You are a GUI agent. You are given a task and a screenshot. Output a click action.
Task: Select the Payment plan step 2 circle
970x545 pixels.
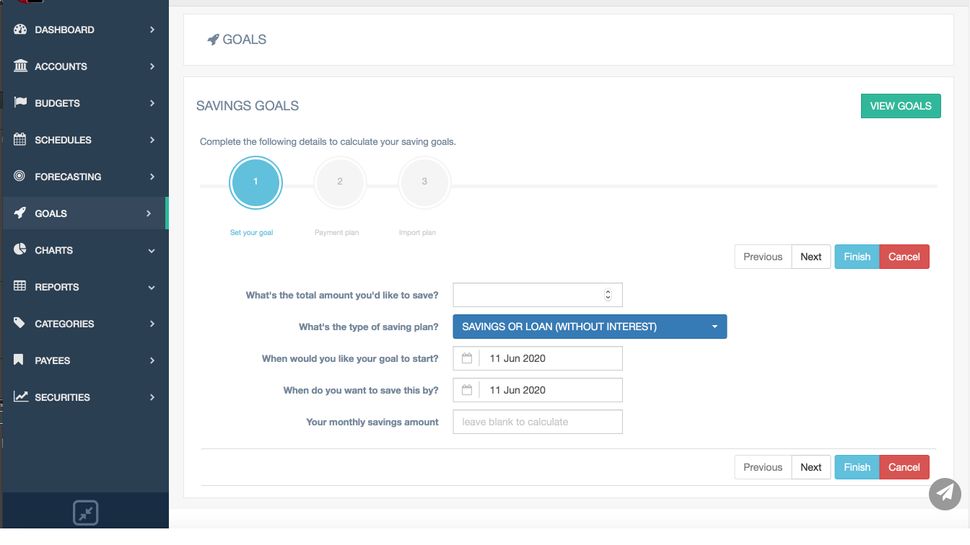click(340, 182)
